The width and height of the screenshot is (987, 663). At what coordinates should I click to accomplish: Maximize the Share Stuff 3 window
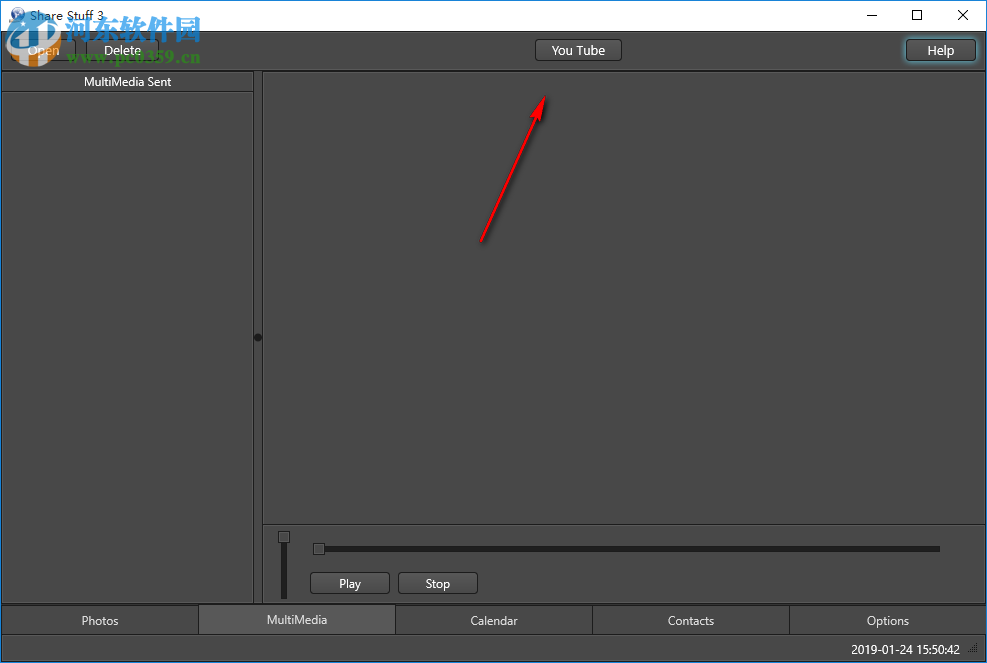[917, 15]
